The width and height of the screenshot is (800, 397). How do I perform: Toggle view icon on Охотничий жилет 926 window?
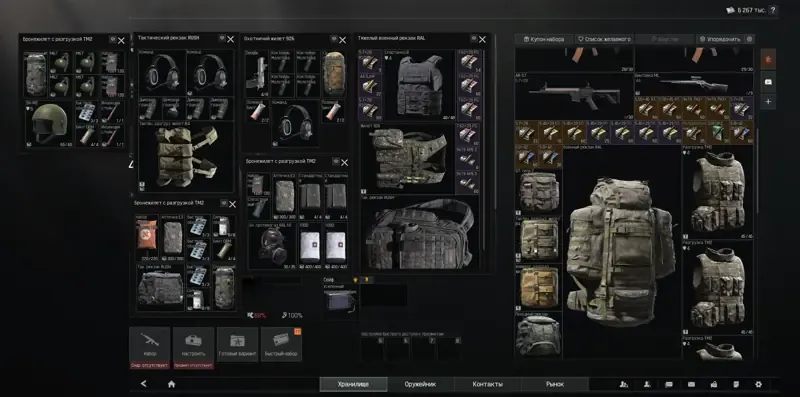pos(334,38)
